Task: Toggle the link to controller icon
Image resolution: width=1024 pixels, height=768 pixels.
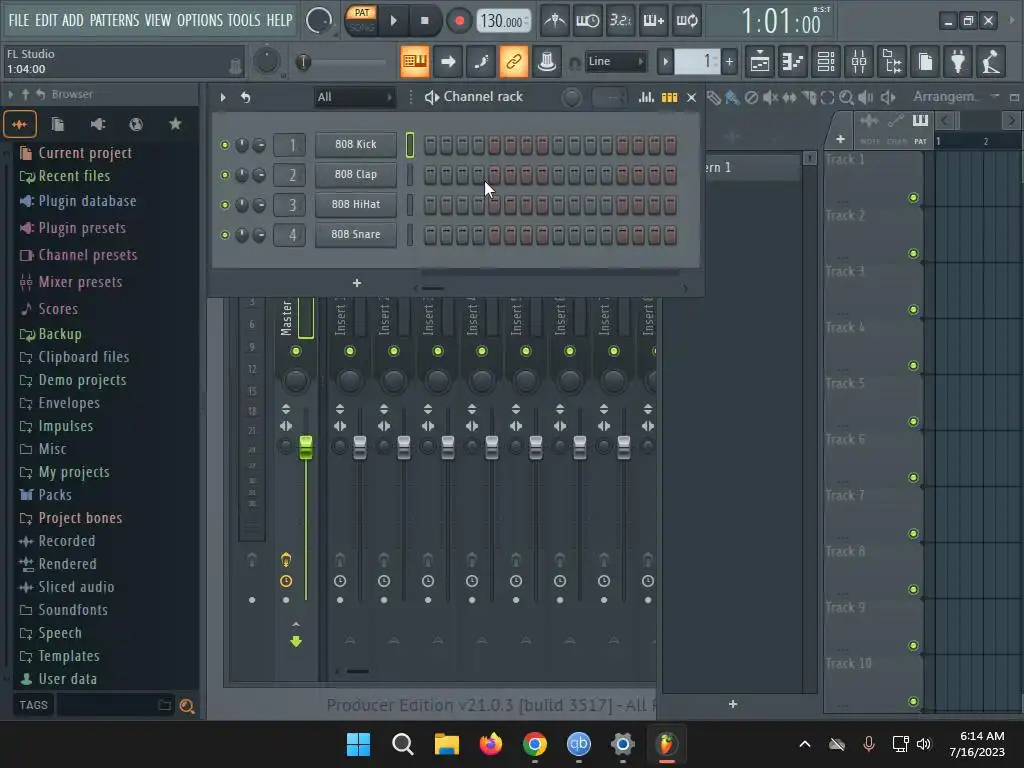Action: (513, 61)
